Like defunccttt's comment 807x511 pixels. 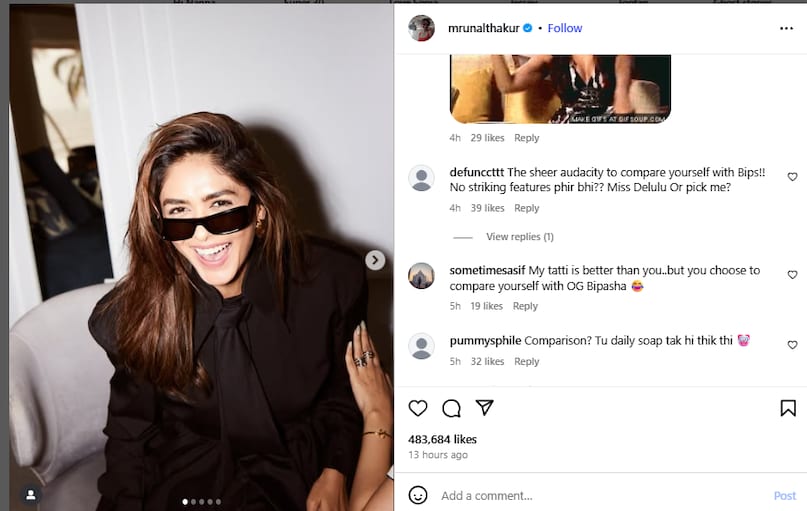[x=792, y=177]
